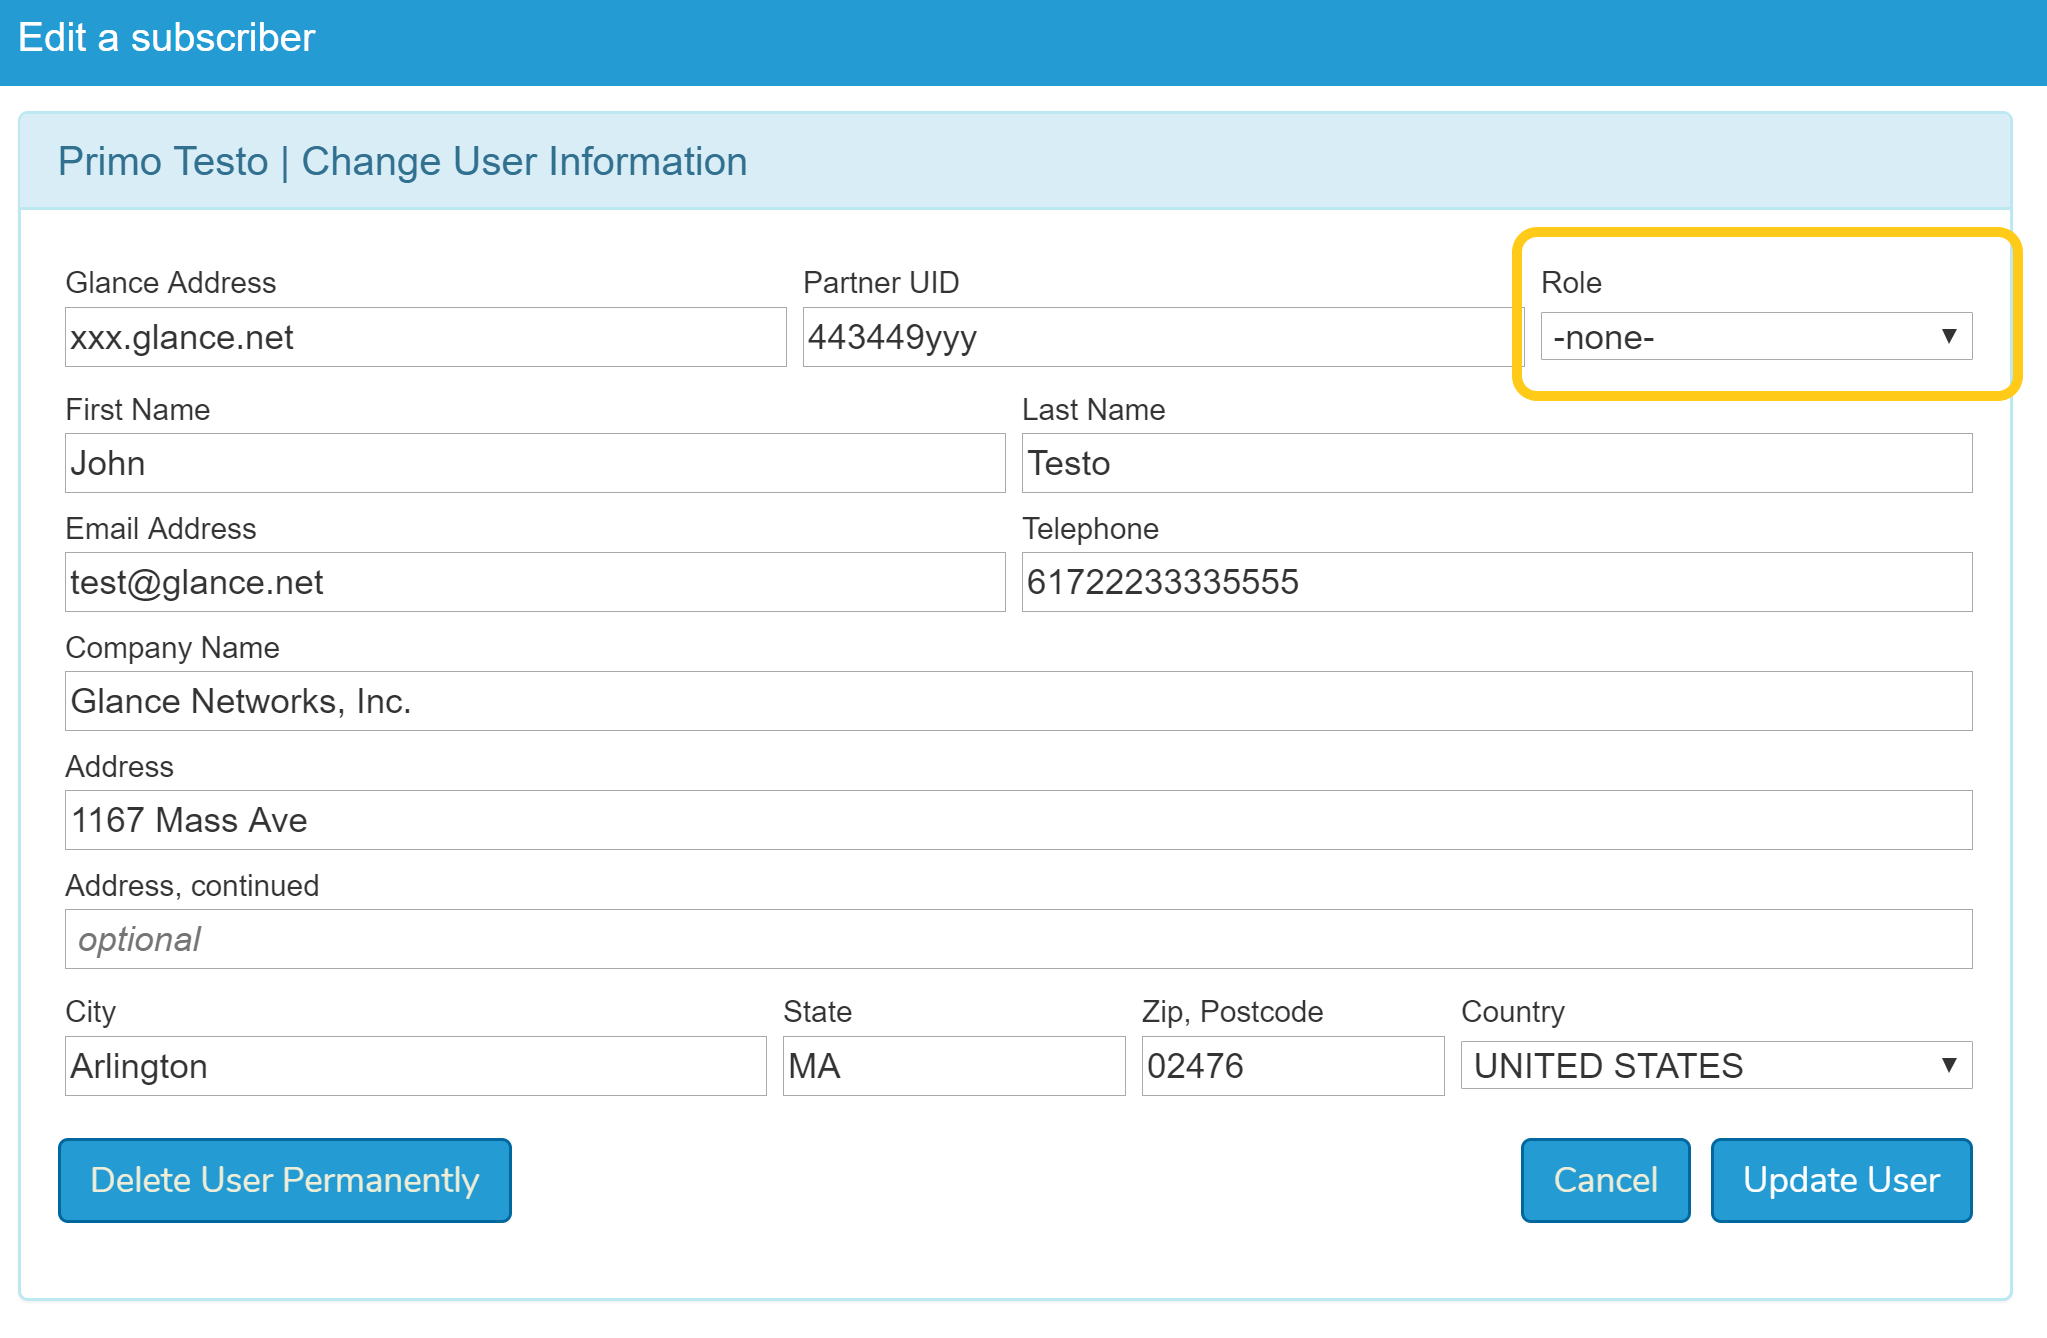Image resolution: width=2047 pixels, height=1338 pixels.
Task: Click the Last Name text box
Action: 1496,463
